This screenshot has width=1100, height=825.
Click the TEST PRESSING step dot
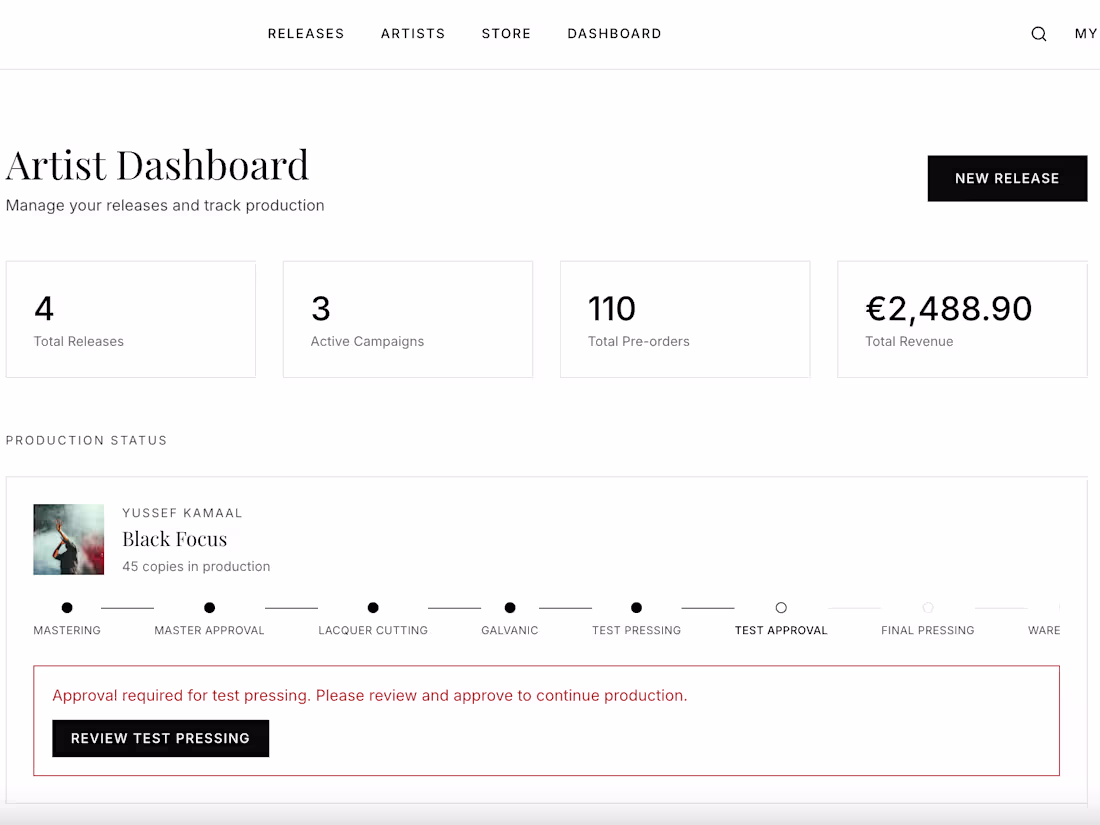(x=636, y=607)
